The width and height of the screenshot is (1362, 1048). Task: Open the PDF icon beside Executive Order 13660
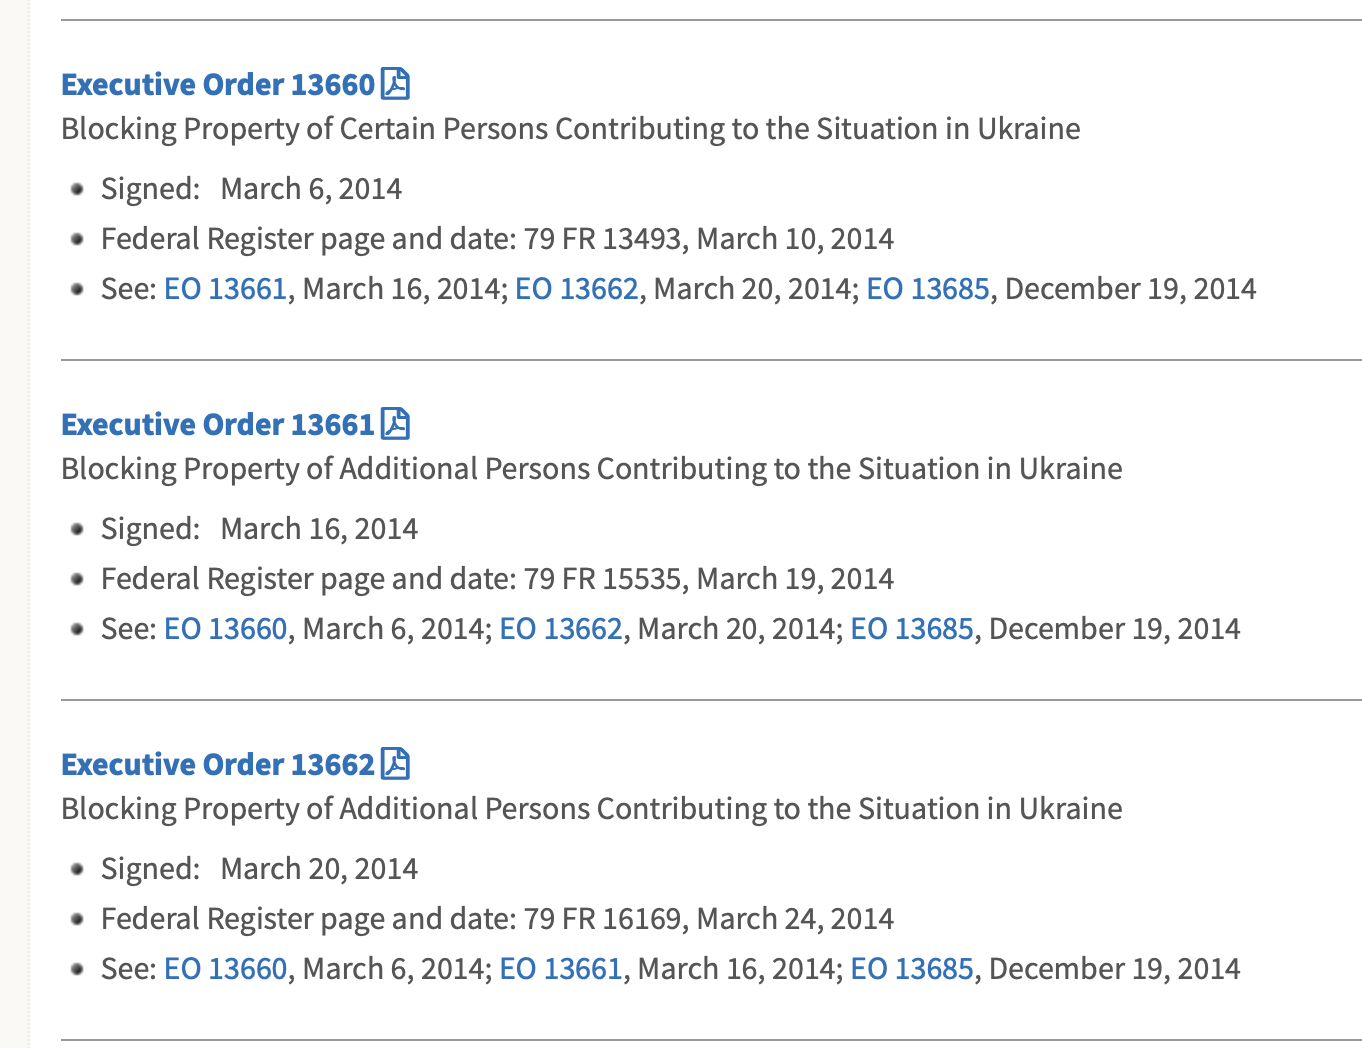(x=396, y=84)
